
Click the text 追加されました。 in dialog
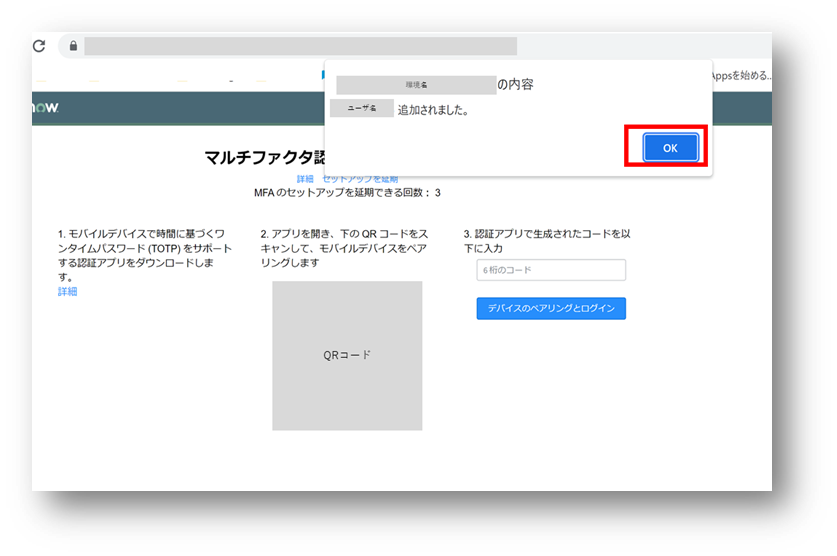pyautogui.click(x=433, y=110)
